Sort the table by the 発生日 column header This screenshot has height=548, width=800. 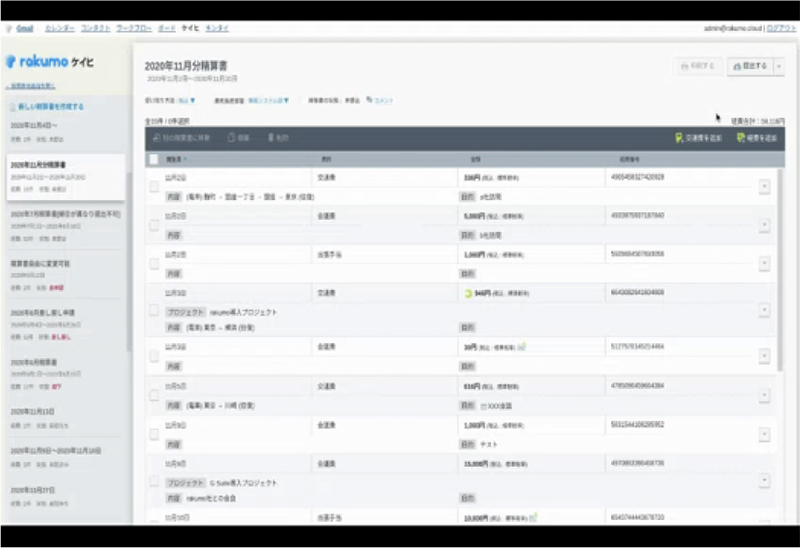pyautogui.click(x=176, y=159)
